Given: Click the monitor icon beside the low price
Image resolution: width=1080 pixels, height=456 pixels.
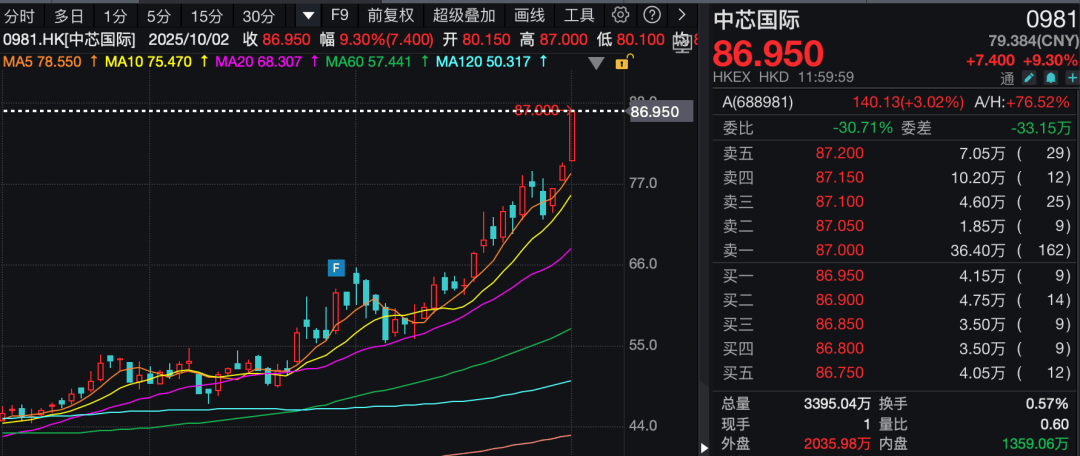Looking at the screenshot, I should (682, 40).
